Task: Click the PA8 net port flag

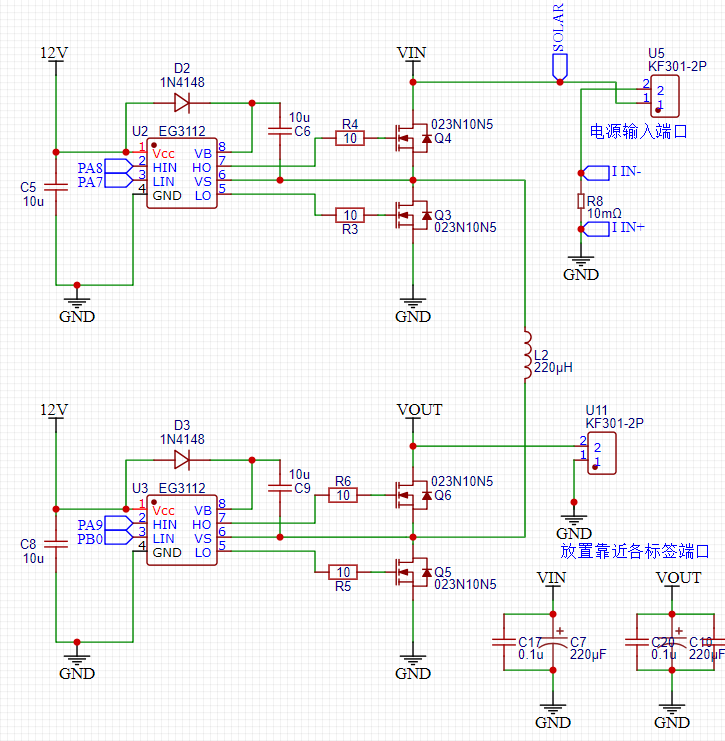Action: tap(118, 166)
